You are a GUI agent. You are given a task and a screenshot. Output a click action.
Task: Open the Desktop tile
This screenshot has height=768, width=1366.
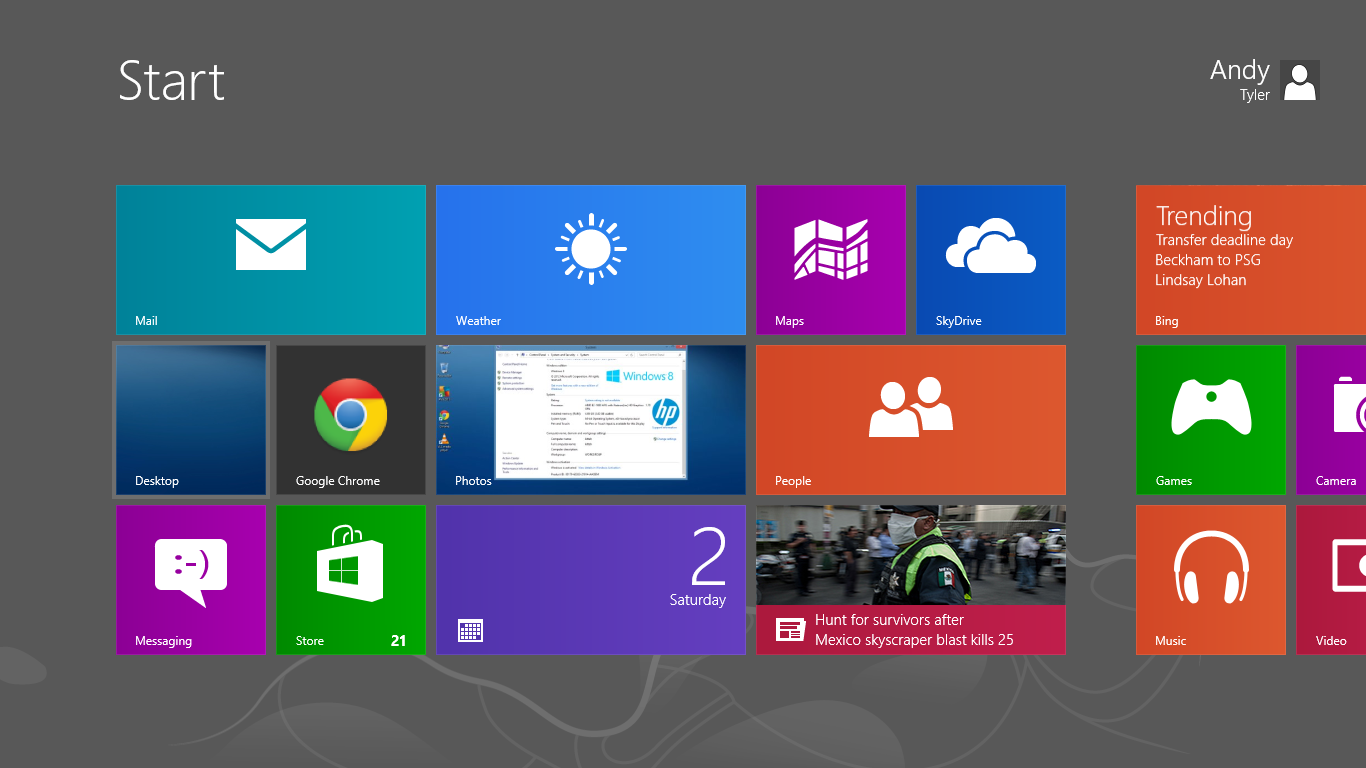(x=191, y=420)
